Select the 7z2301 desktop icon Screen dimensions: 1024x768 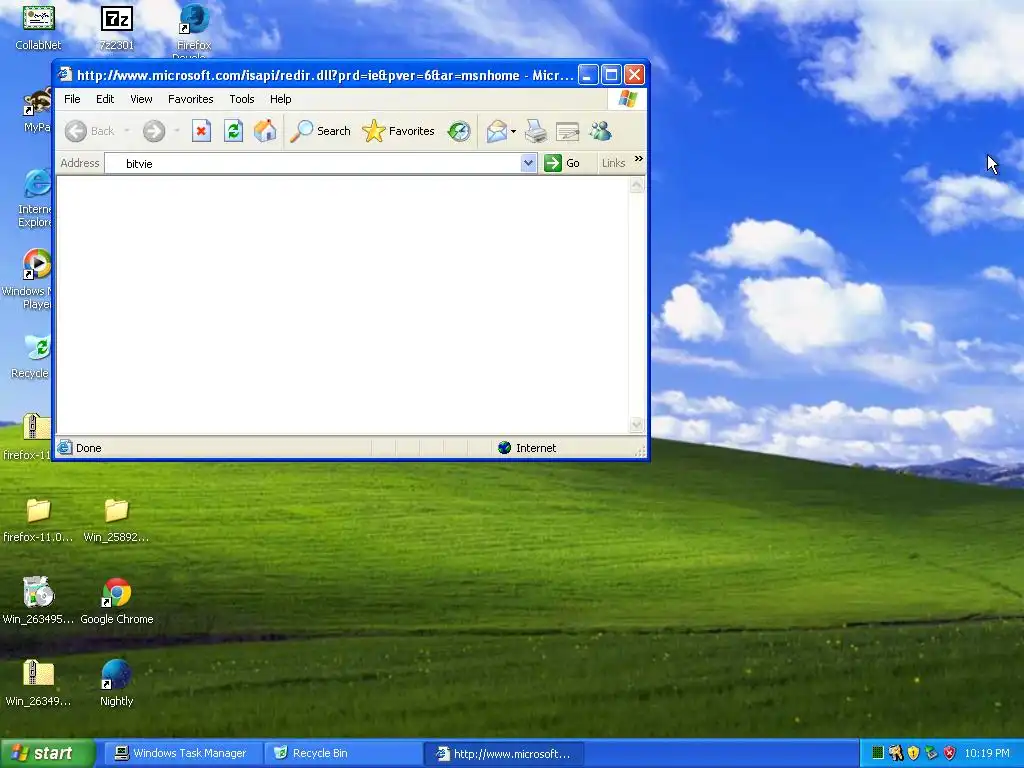click(117, 27)
